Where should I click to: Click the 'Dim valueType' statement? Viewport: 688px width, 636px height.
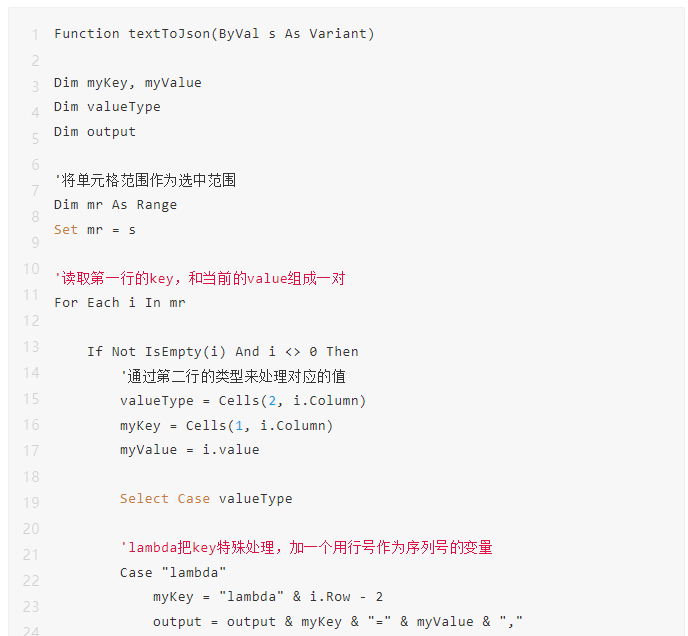(107, 107)
